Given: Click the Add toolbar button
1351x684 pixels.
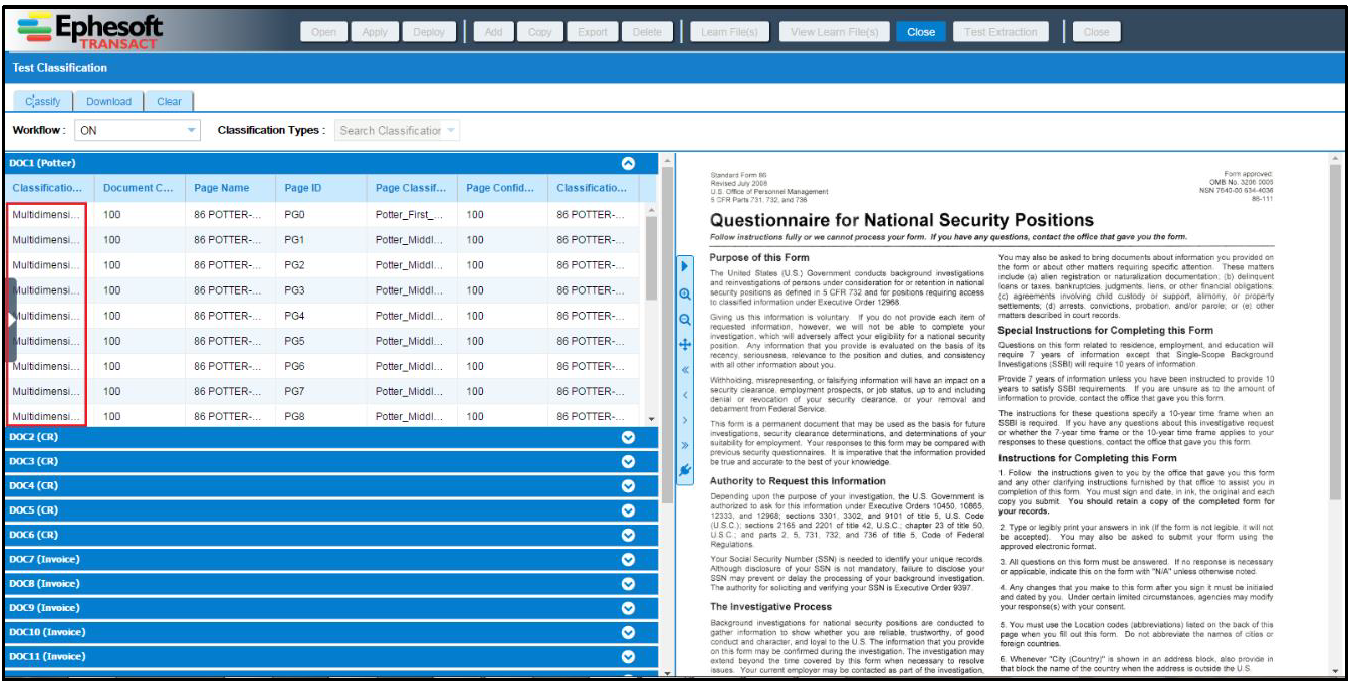Looking at the screenshot, I should point(494,32).
